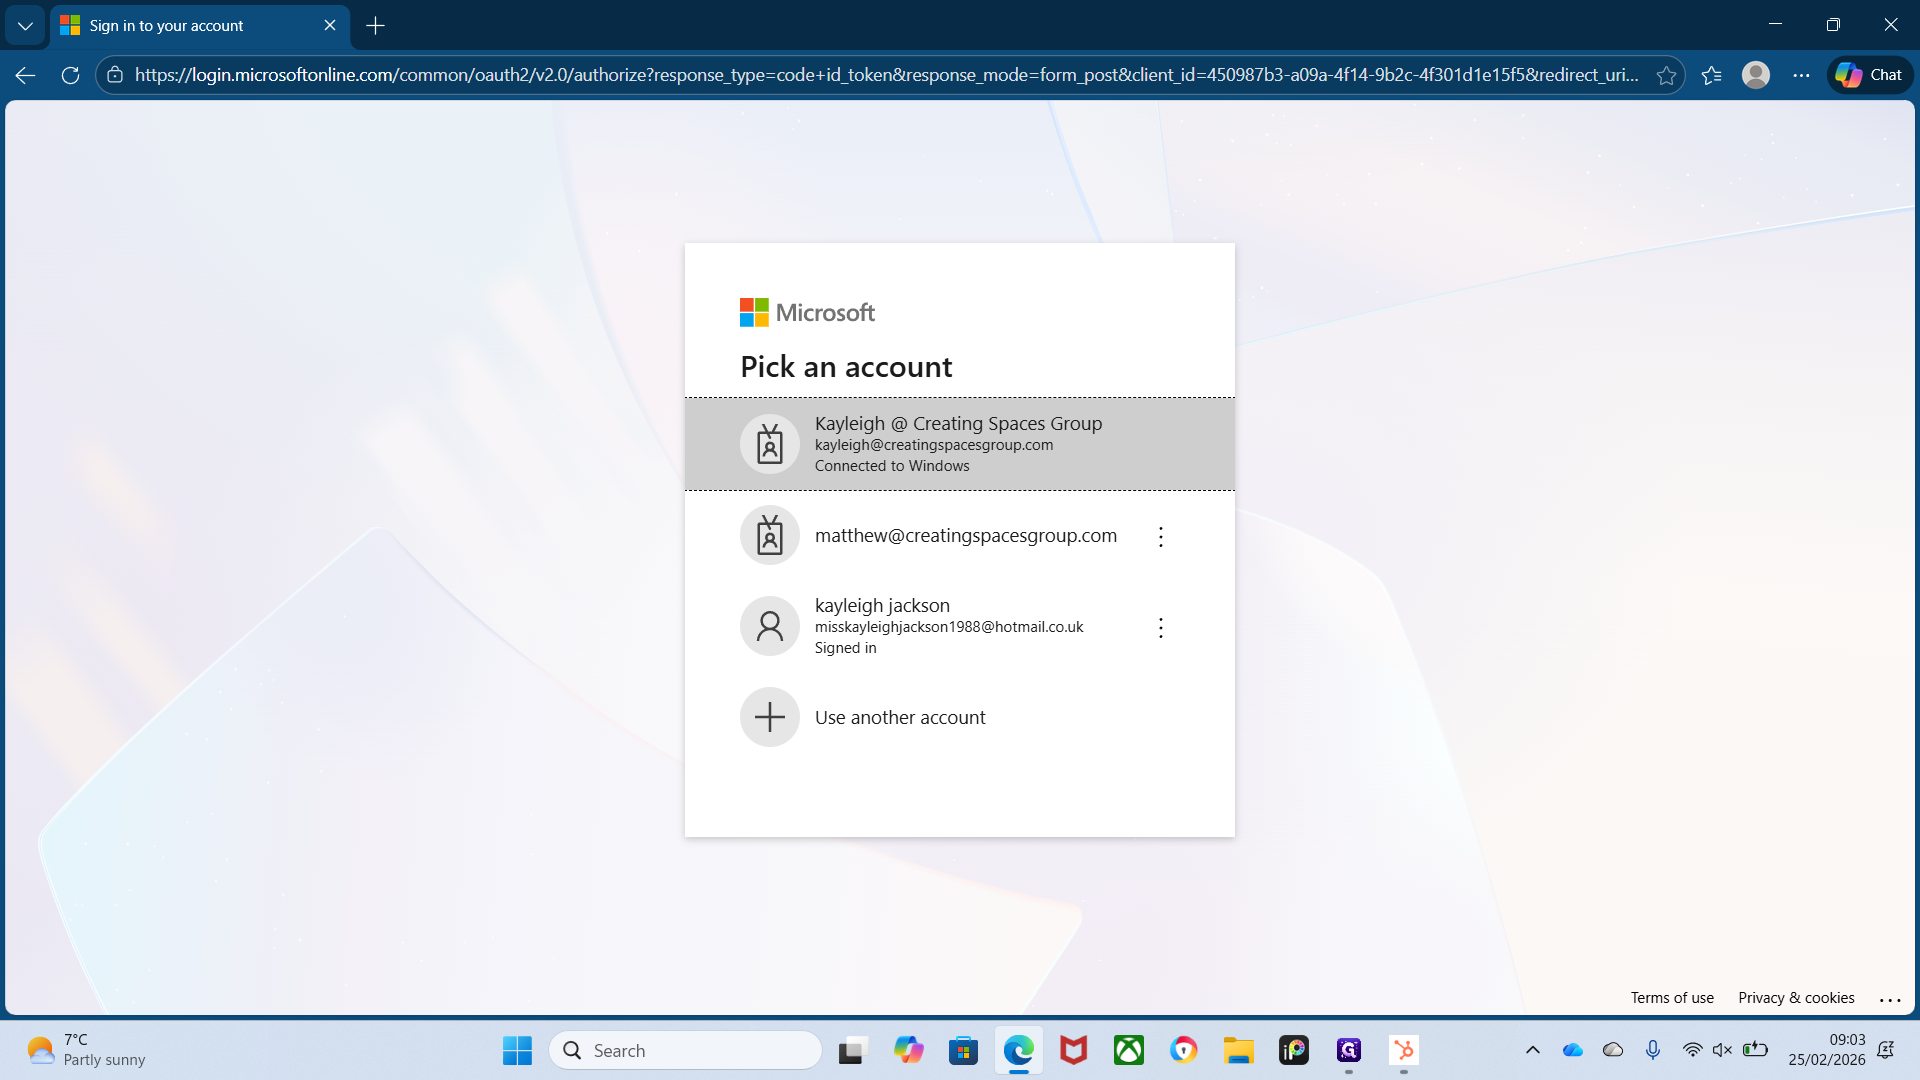Open the muted volume control
This screenshot has width=1920, height=1080.
[x=1722, y=1050]
